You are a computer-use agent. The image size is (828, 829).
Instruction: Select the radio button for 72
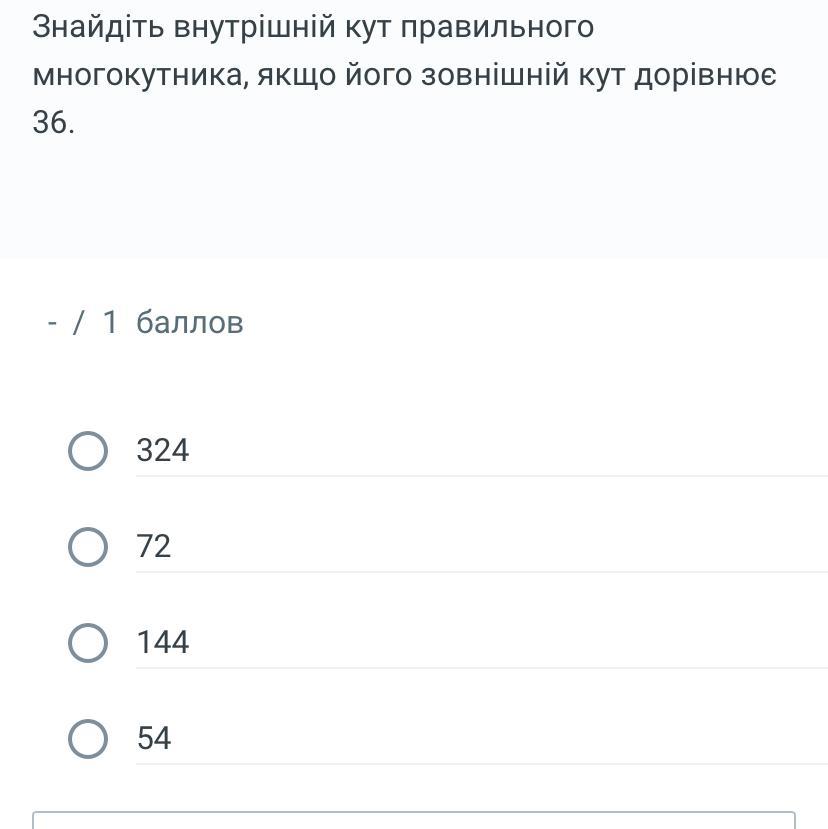(88, 547)
